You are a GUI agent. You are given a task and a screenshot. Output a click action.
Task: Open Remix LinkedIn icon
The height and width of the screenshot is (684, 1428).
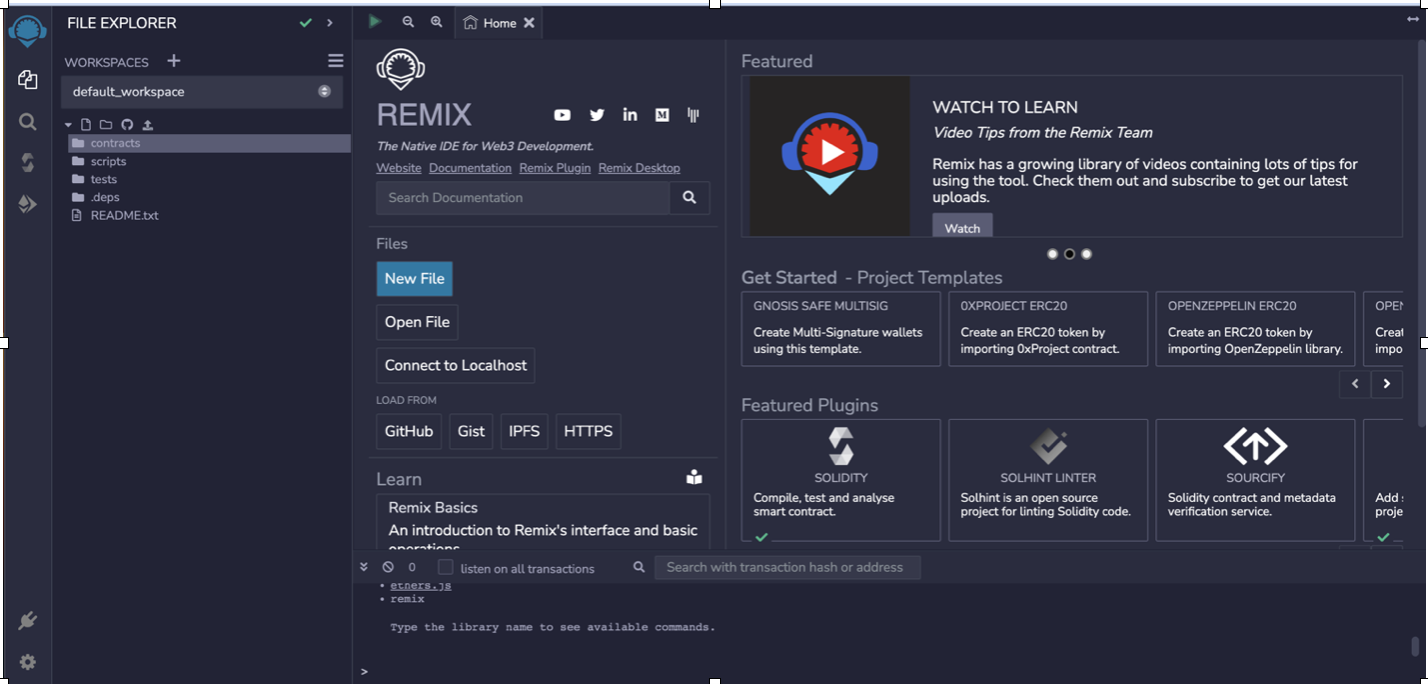coord(630,115)
